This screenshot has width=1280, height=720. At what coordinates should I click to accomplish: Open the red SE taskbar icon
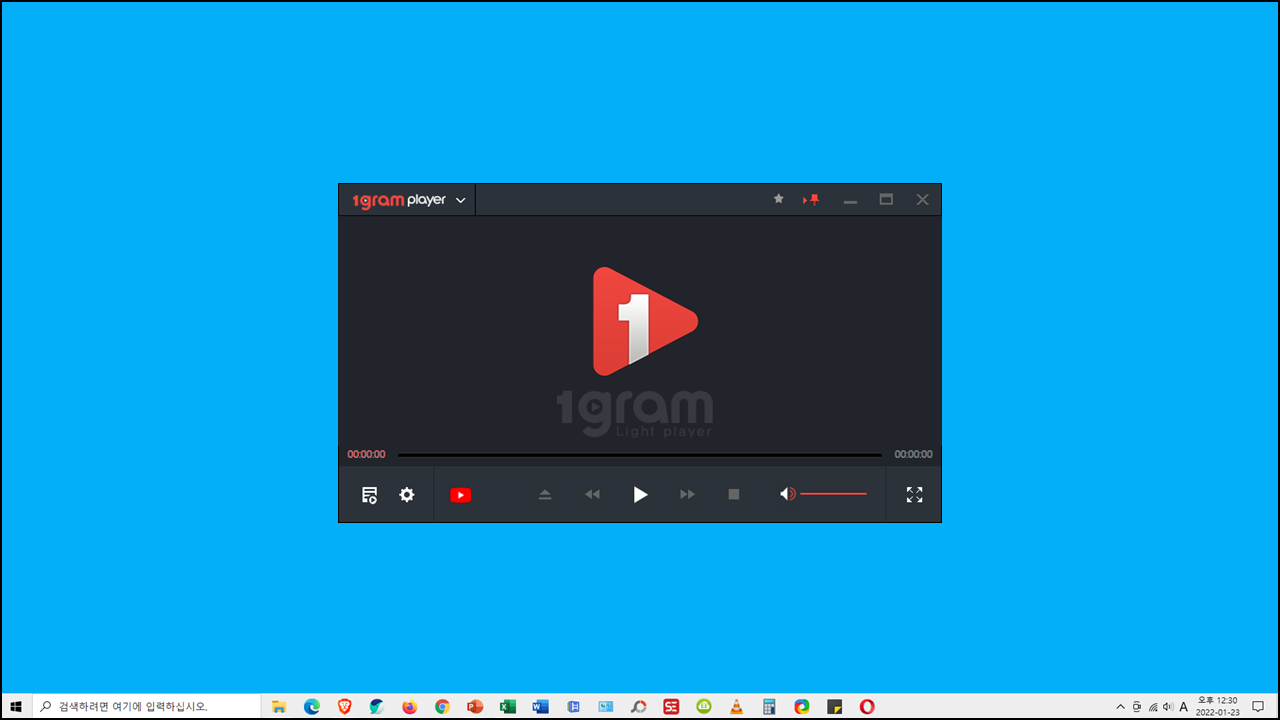671,706
